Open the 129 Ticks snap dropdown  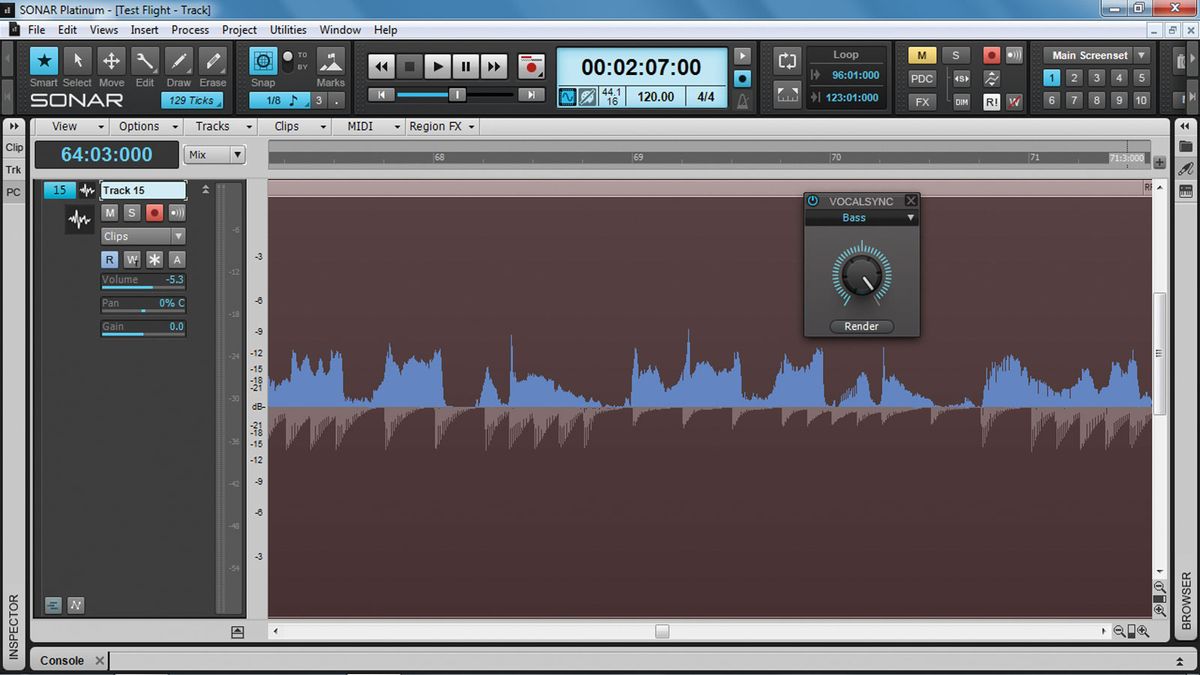tap(192, 100)
